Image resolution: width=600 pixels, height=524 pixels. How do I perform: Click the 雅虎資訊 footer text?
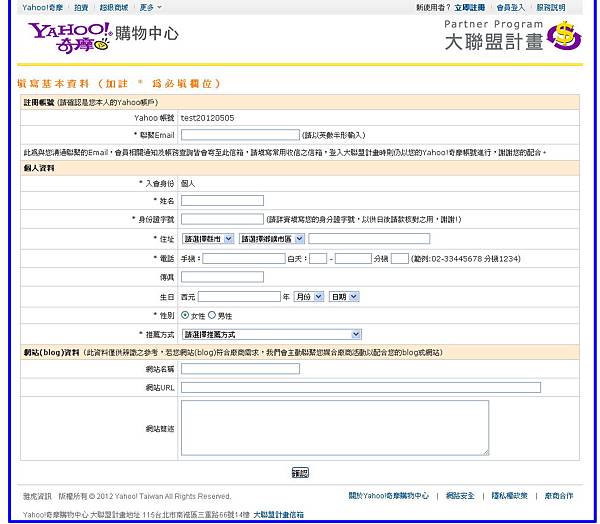point(37,496)
